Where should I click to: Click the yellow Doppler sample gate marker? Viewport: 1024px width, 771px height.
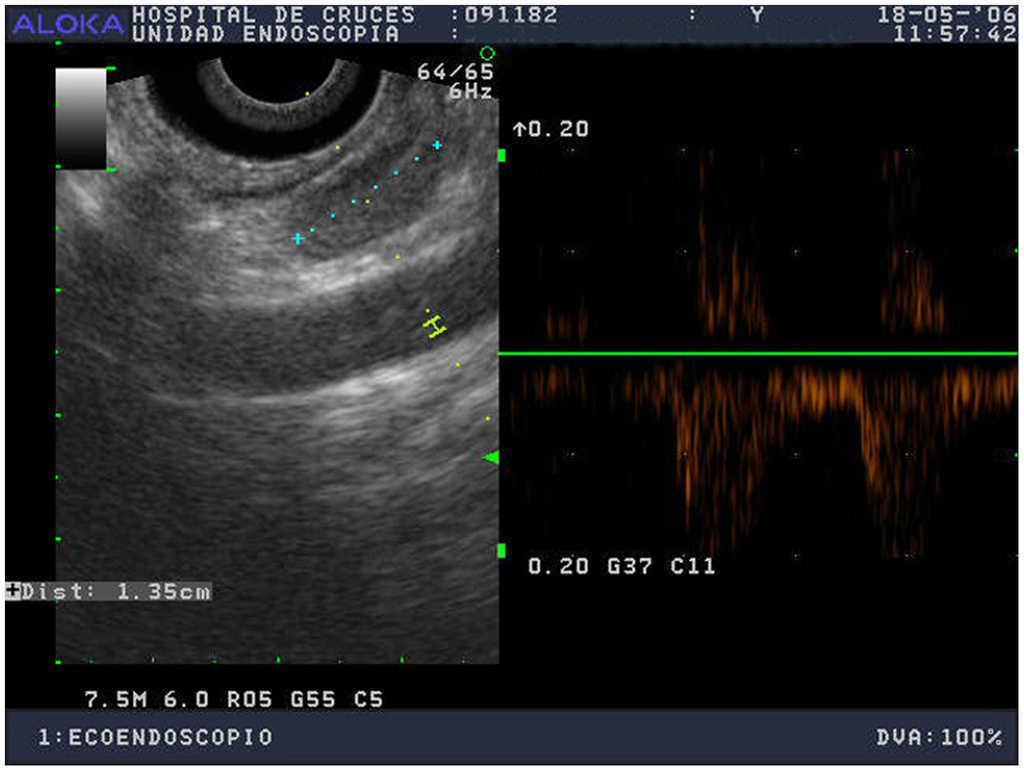[x=434, y=325]
